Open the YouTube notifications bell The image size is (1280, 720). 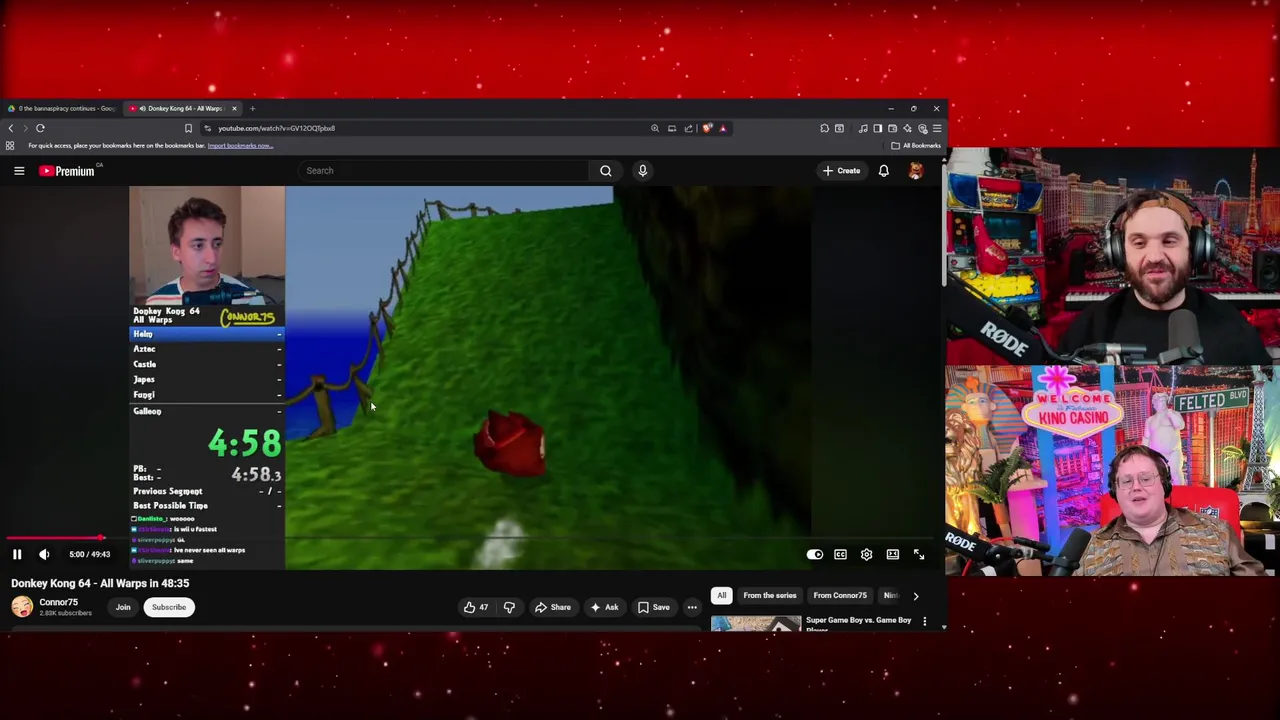pos(884,171)
